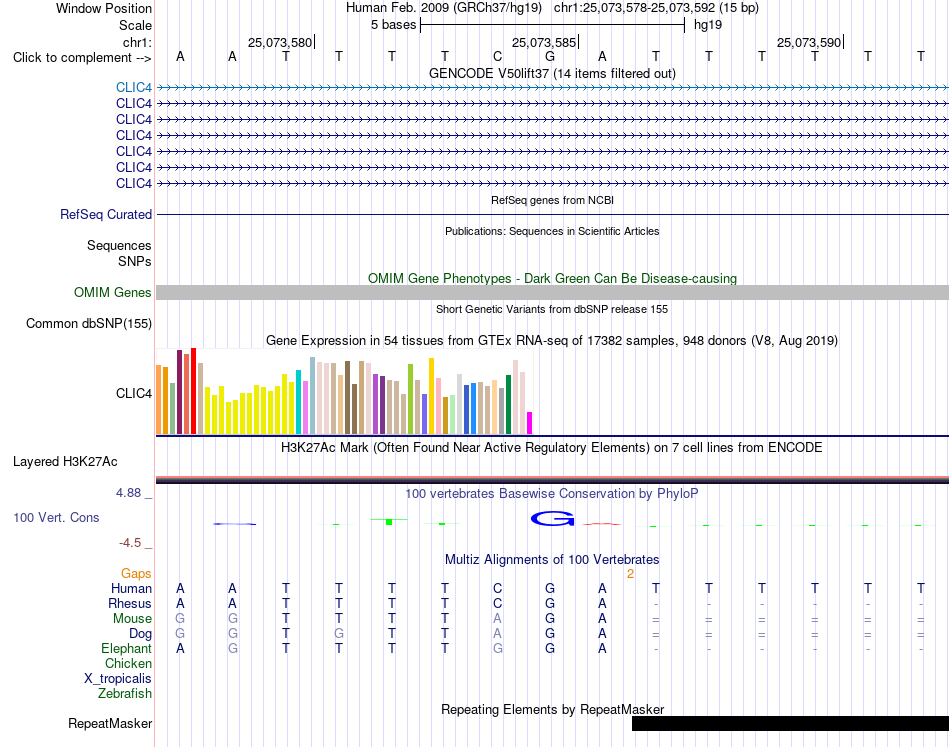Click the H3K27Ac Mark ENCODE track title
Image resolution: width=950 pixels, height=747 pixels.
(552, 448)
